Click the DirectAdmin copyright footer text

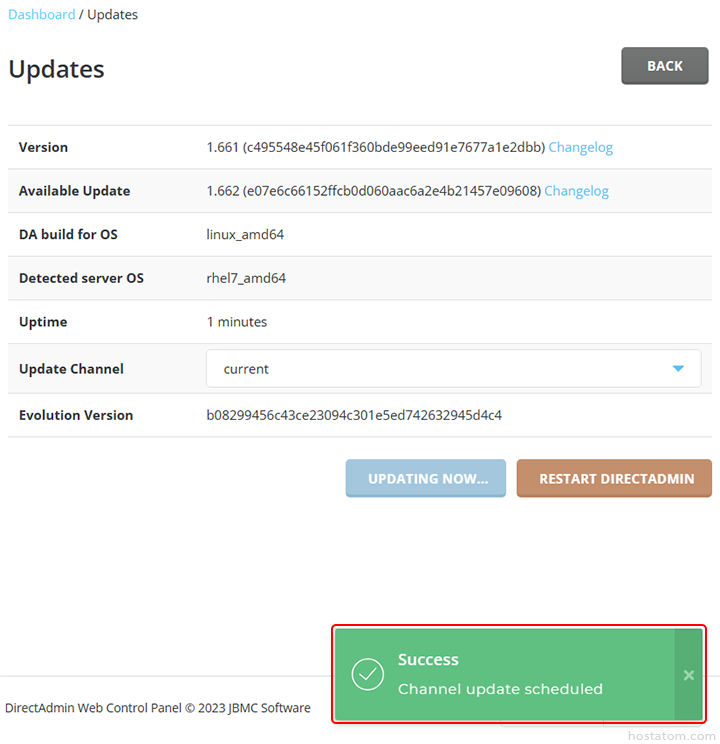click(x=158, y=708)
